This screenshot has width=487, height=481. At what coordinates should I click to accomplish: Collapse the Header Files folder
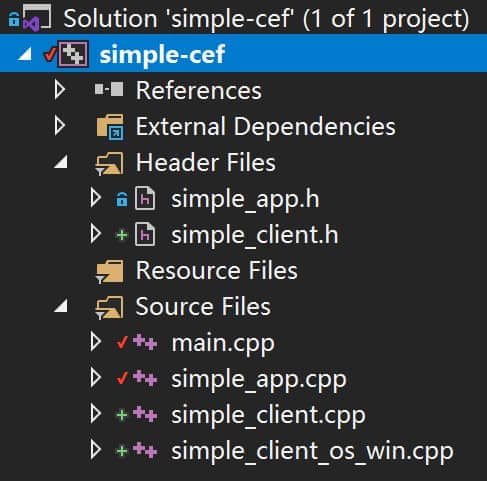point(61,162)
